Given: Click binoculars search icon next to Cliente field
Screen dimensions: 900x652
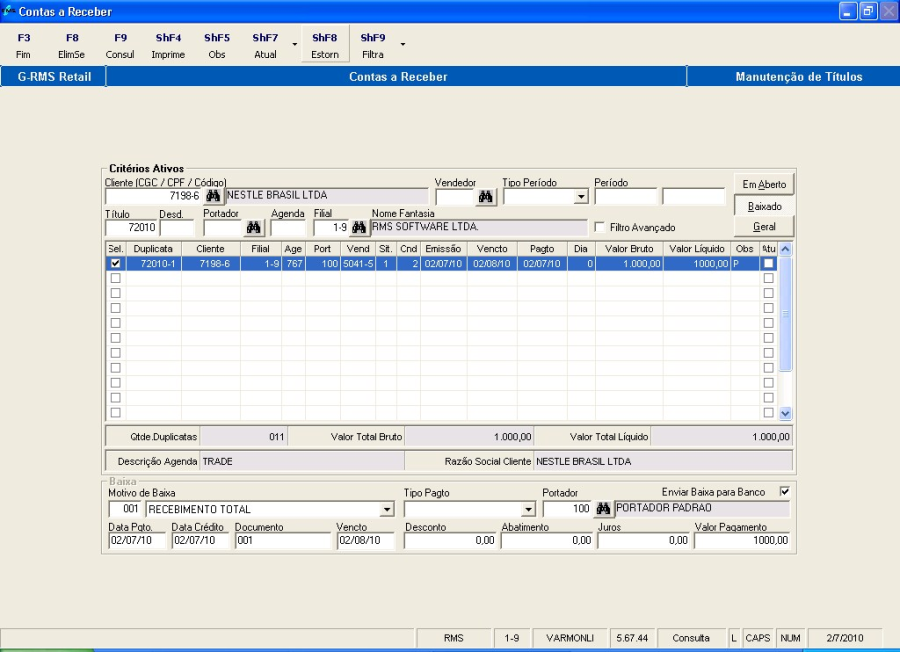Looking at the screenshot, I should [x=212, y=197].
